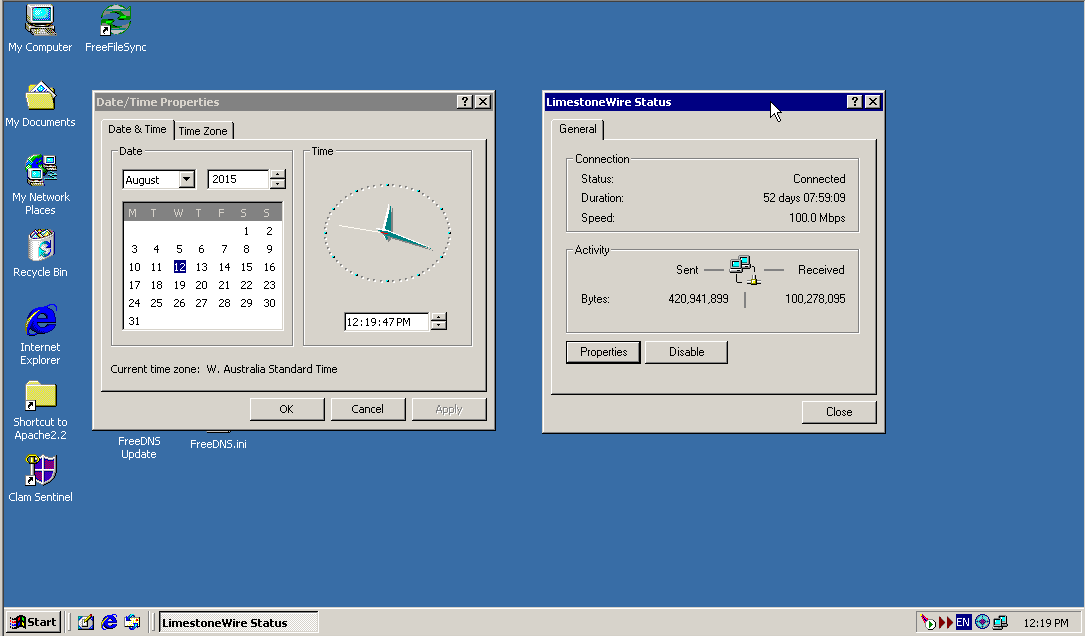Open the EN language indicator

[963, 622]
